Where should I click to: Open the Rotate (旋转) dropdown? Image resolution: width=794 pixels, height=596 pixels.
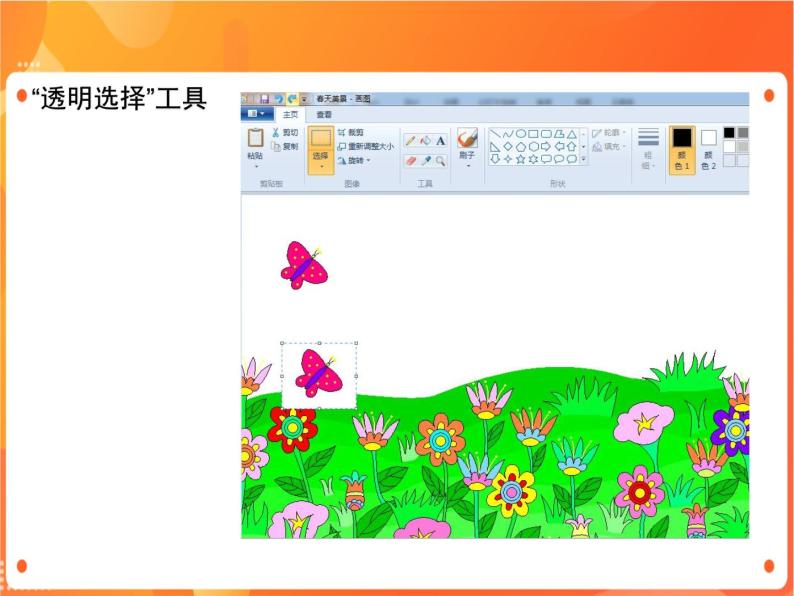point(354,160)
